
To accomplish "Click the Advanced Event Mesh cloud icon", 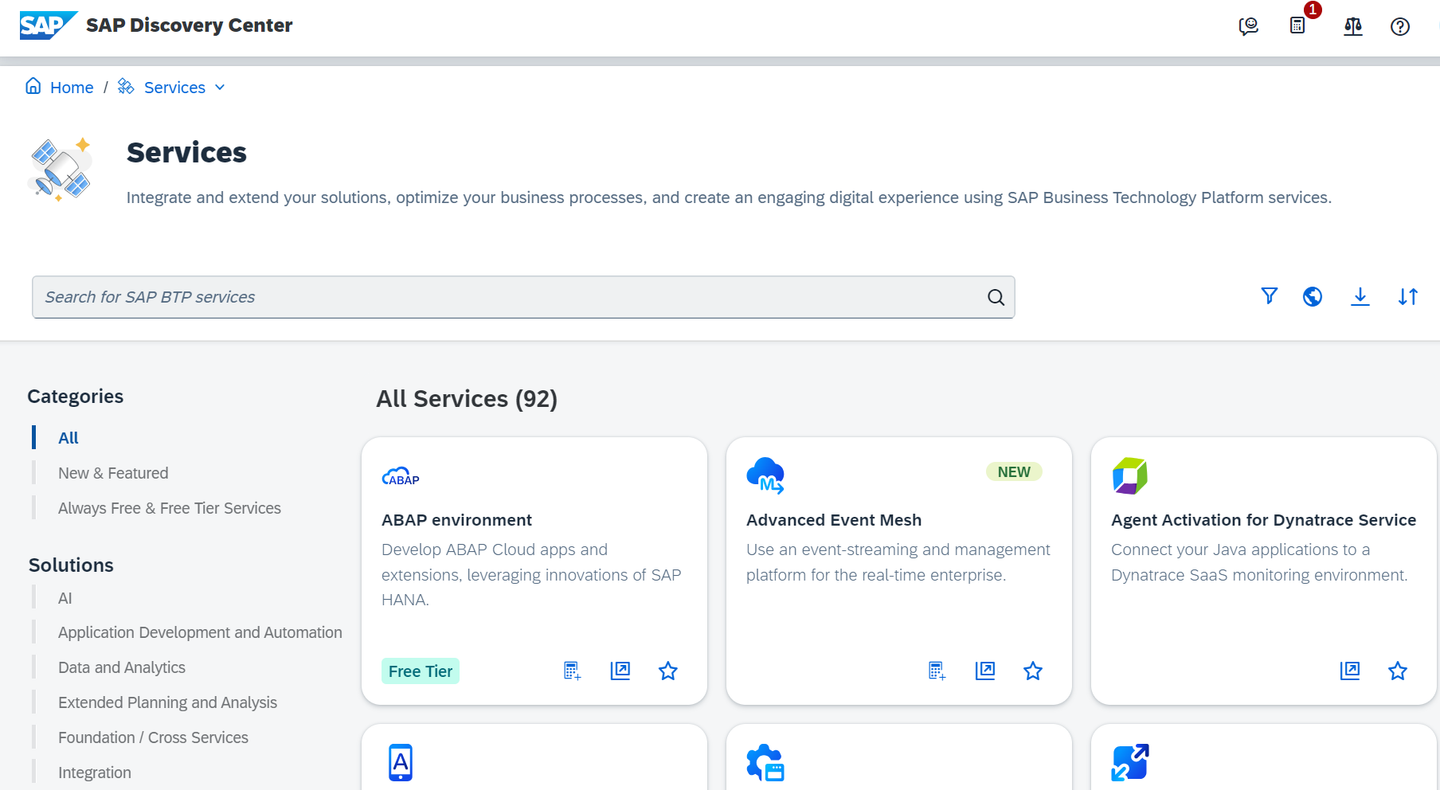I will (x=765, y=476).
